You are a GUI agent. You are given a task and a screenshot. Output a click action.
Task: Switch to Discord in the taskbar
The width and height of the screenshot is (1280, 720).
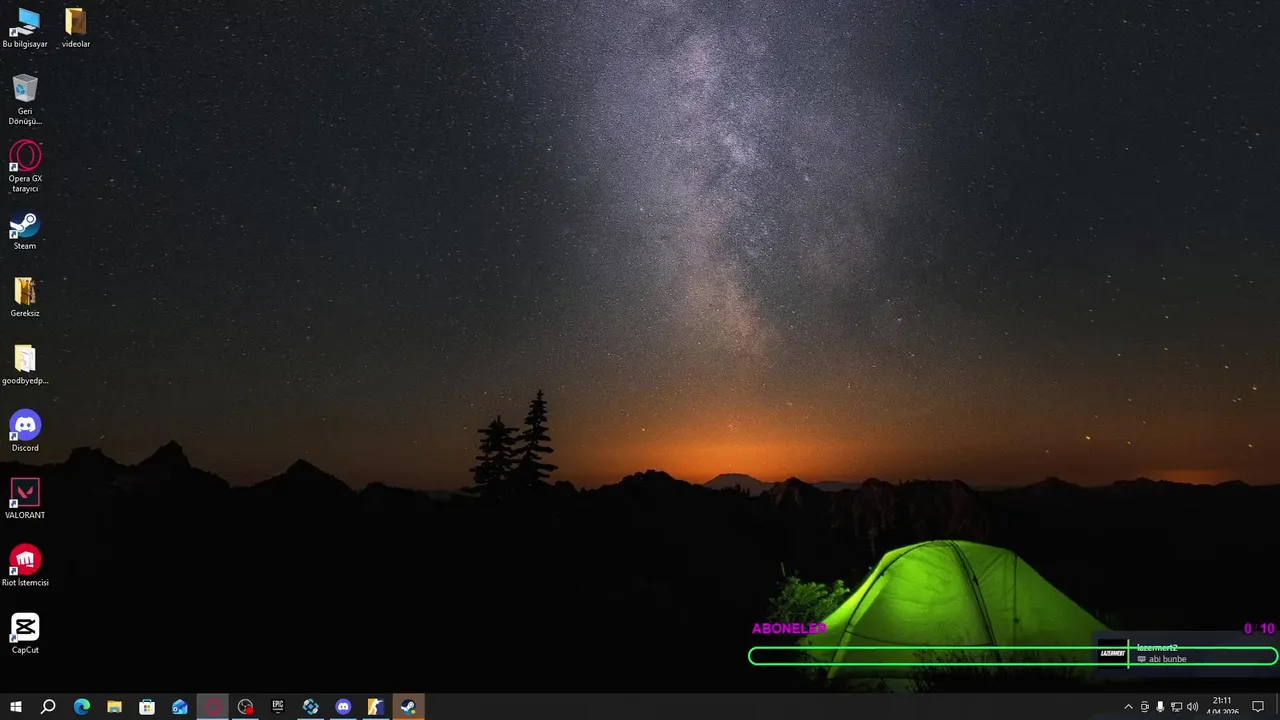coord(343,707)
